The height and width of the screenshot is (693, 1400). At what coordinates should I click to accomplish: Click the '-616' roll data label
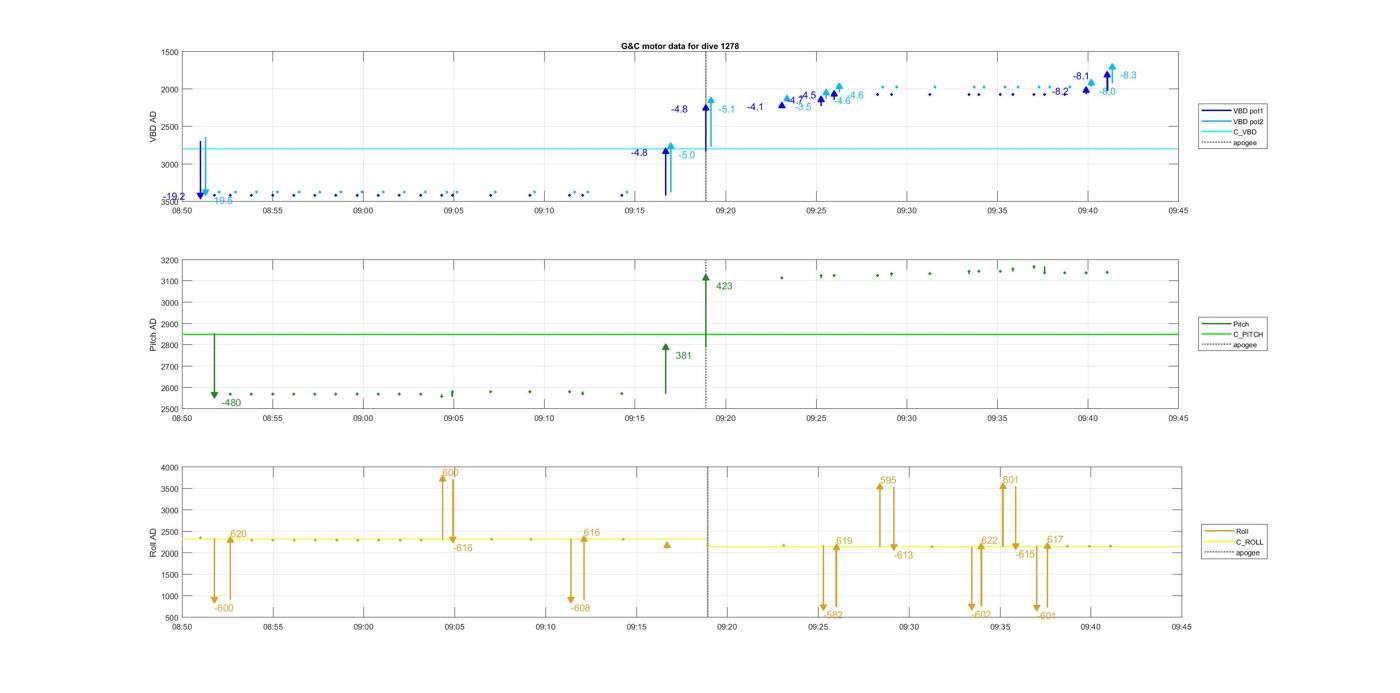[x=463, y=548]
